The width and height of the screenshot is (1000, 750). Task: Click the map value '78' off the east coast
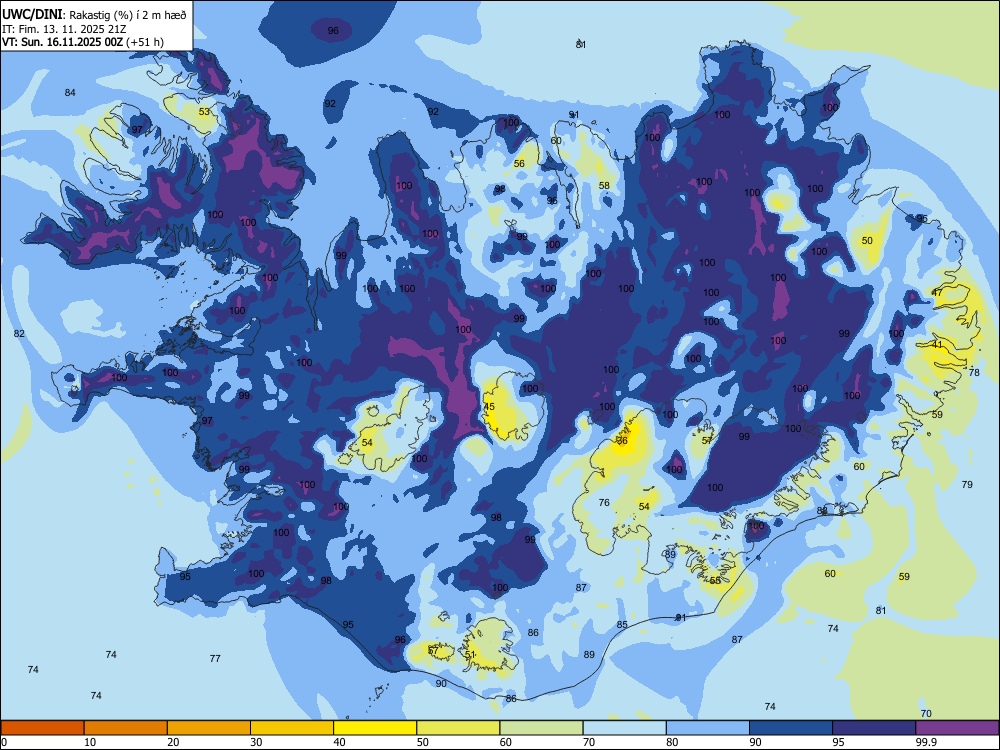(974, 372)
